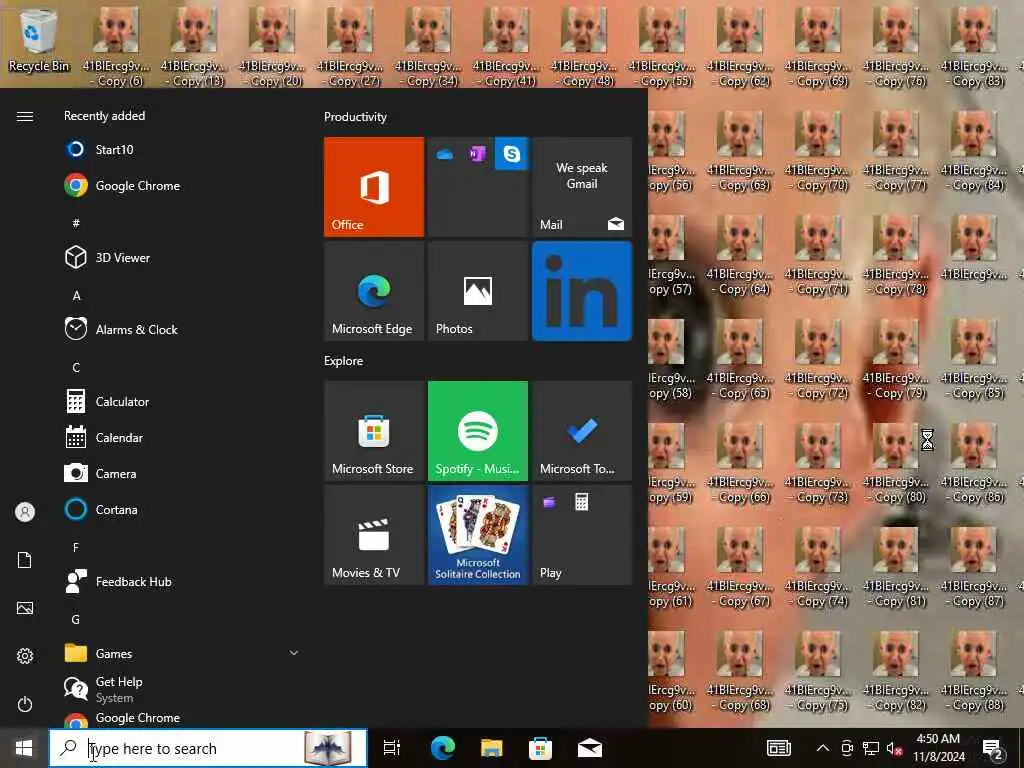
Task: Open Mail from the taskbar
Action: click(x=589, y=748)
